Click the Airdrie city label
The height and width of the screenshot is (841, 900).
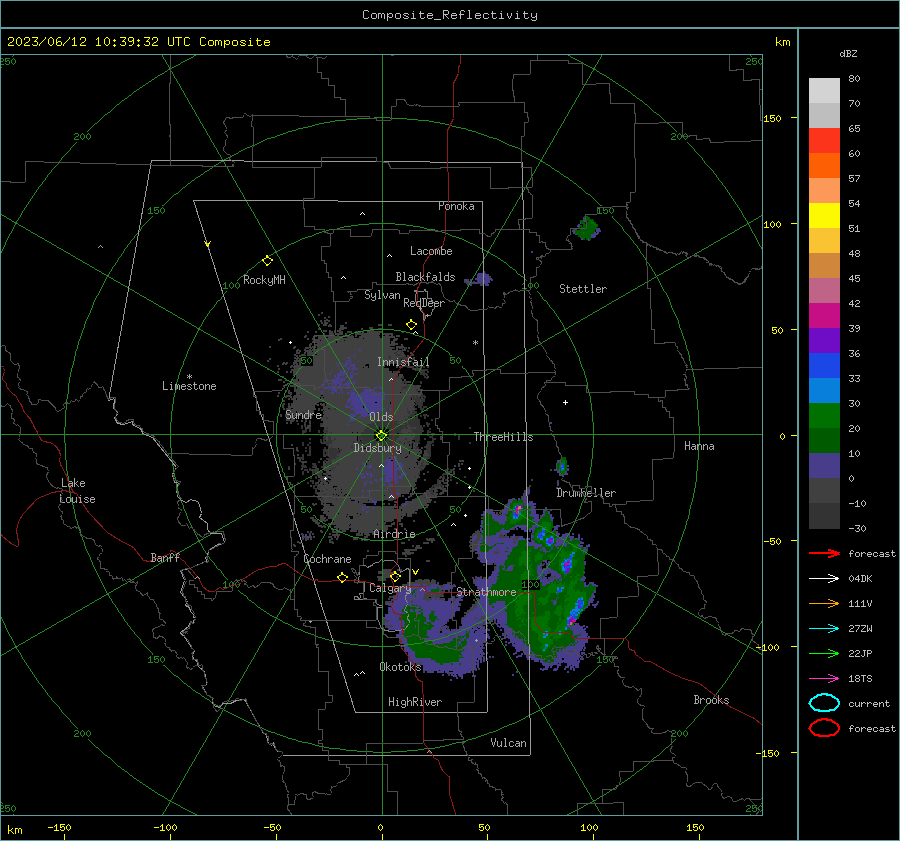[x=394, y=534]
